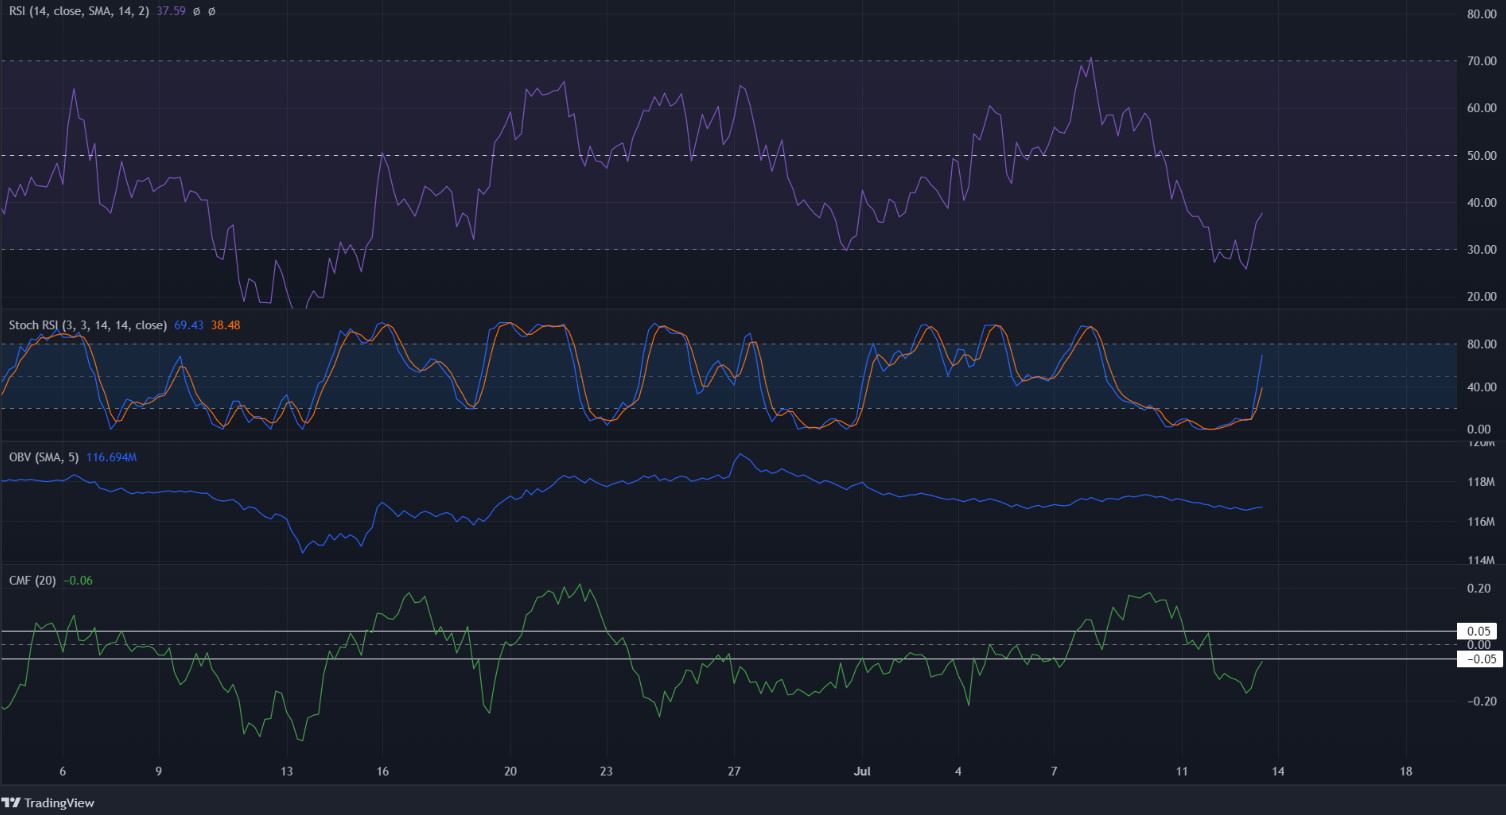Click the 27 date label on time axis
This screenshot has width=1506, height=815.
pos(734,771)
